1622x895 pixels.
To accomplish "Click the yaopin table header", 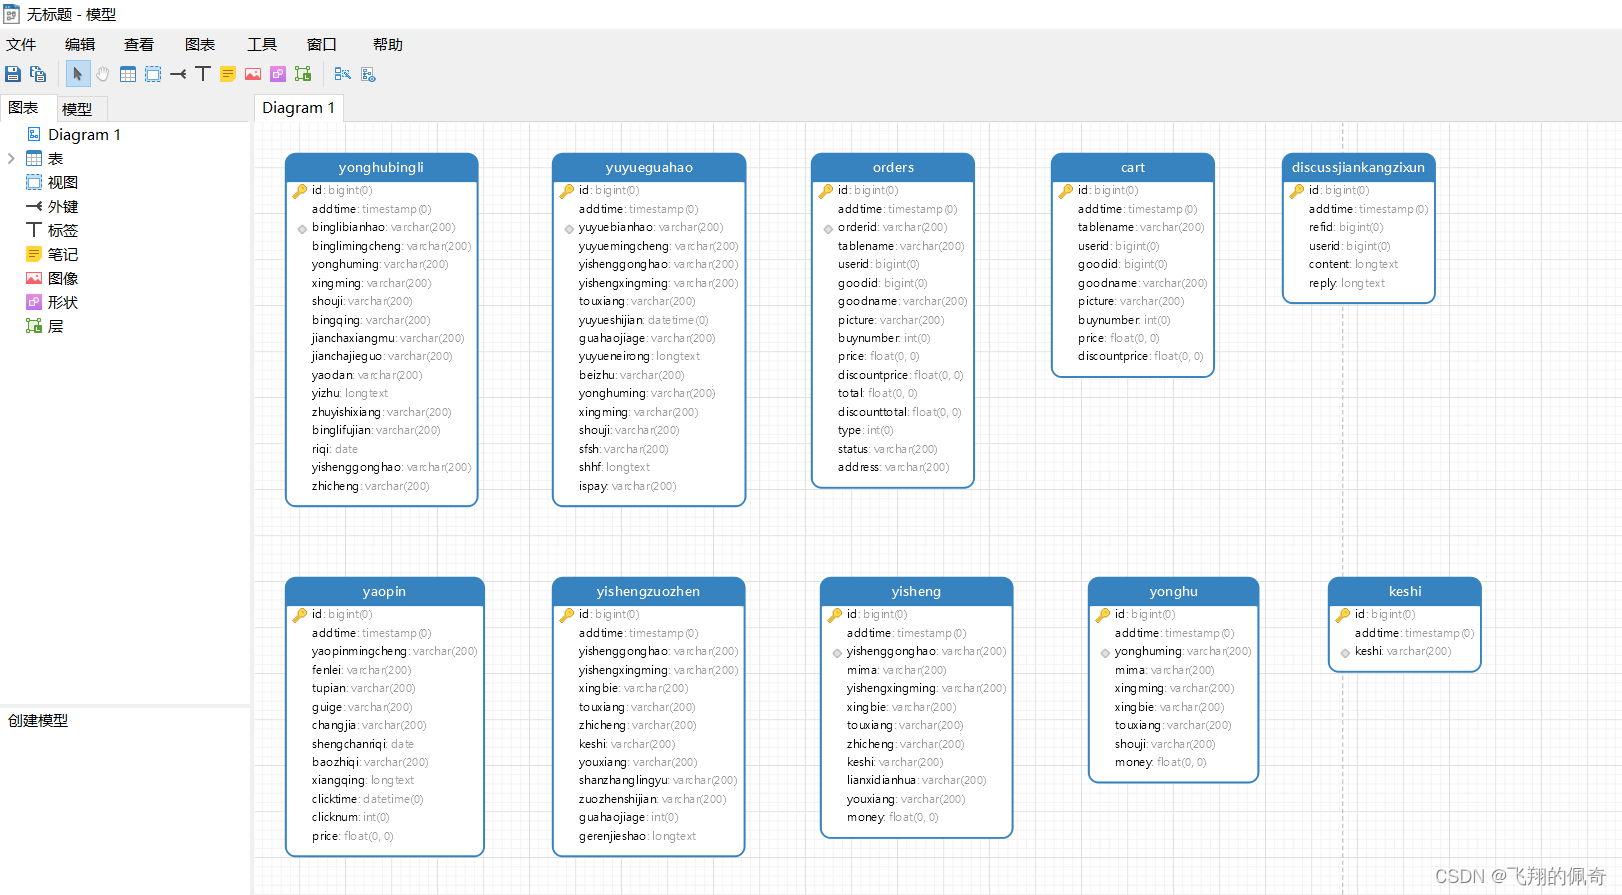I will tap(384, 591).
